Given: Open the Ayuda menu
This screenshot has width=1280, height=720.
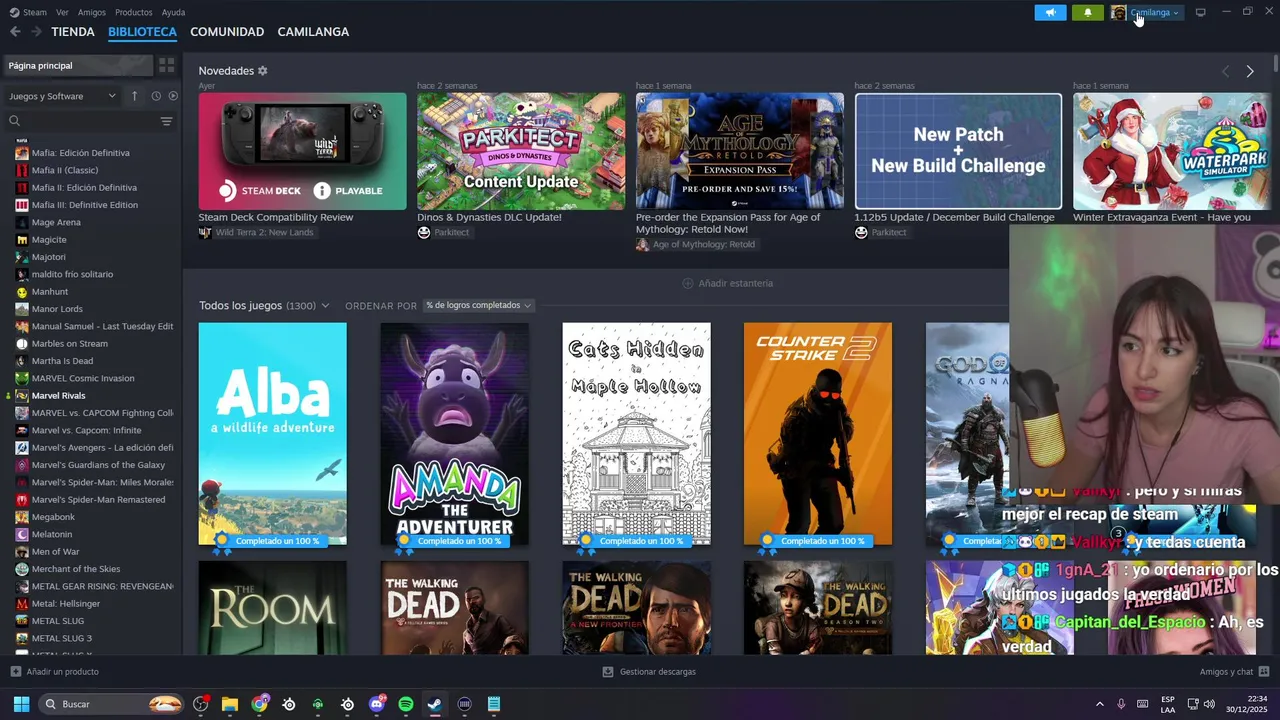Looking at the screenshot, I should pos(173,12).
